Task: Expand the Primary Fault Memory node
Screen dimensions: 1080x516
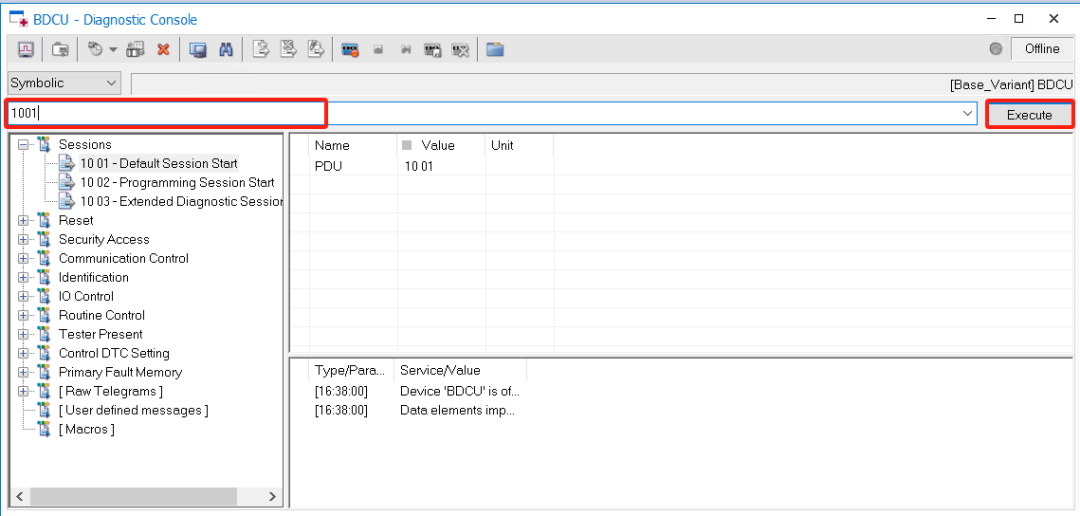Action: [24, 372]
